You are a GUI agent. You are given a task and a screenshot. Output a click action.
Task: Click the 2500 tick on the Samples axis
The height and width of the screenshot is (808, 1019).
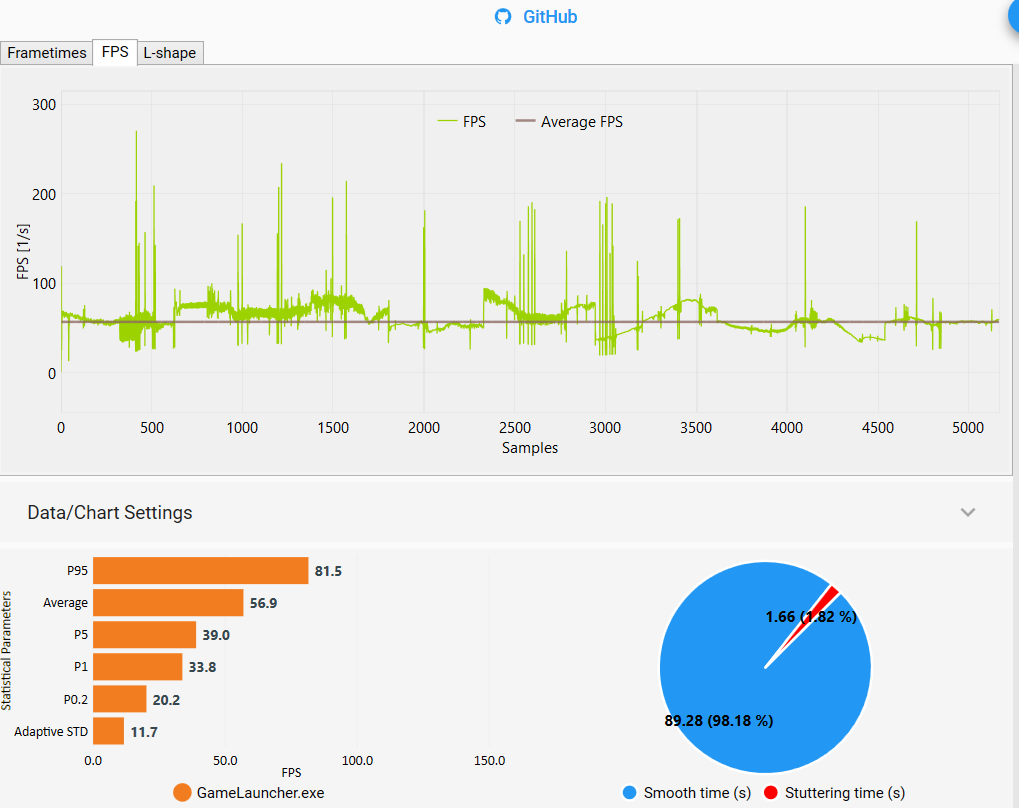515,428
